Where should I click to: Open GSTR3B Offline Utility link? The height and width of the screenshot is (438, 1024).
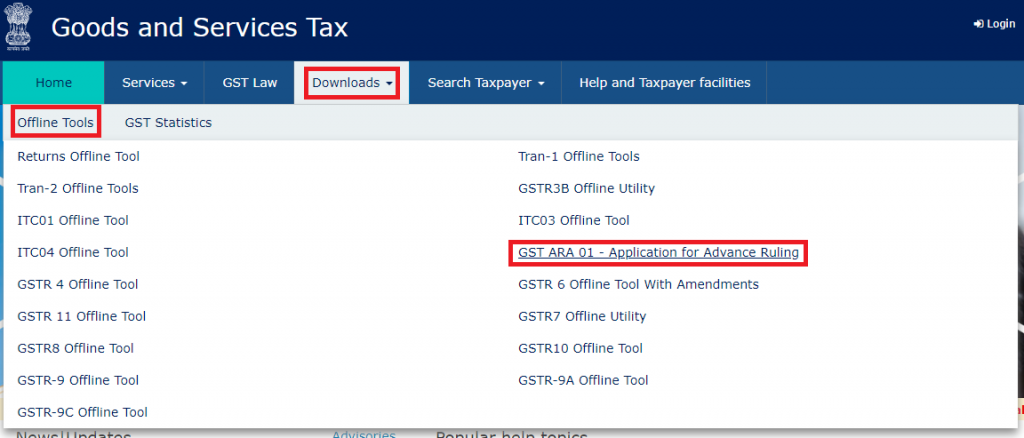(586, 189)
